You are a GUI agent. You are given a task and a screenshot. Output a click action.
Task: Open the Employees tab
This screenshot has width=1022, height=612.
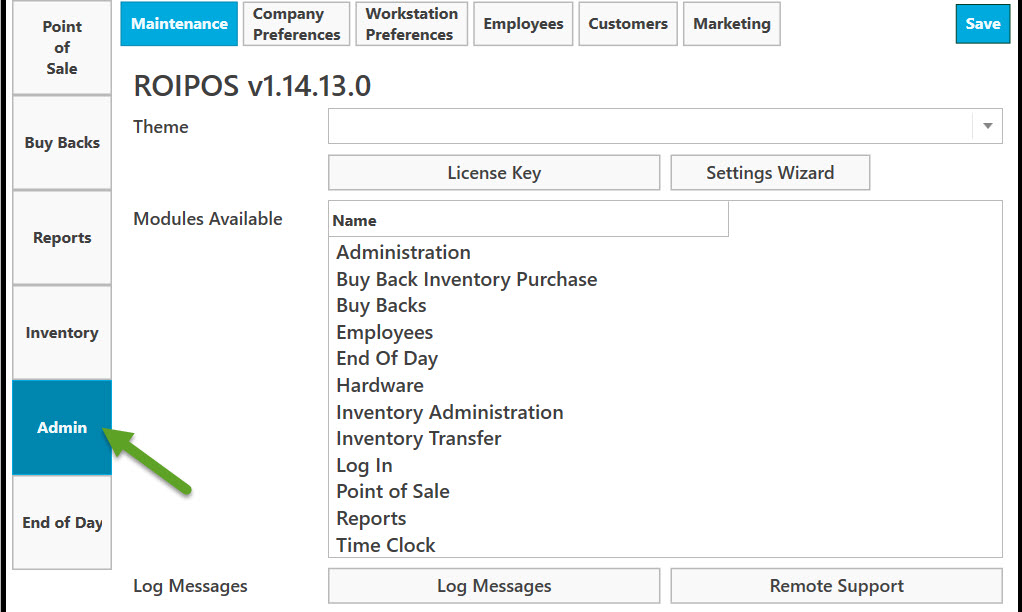pos(523,24)
